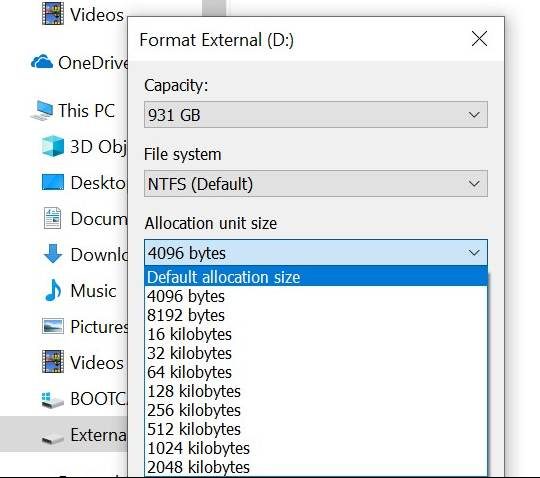Screen dimensions: 540x478
Task: Click the Downloads arrow icon
Action: click(53, 254)
